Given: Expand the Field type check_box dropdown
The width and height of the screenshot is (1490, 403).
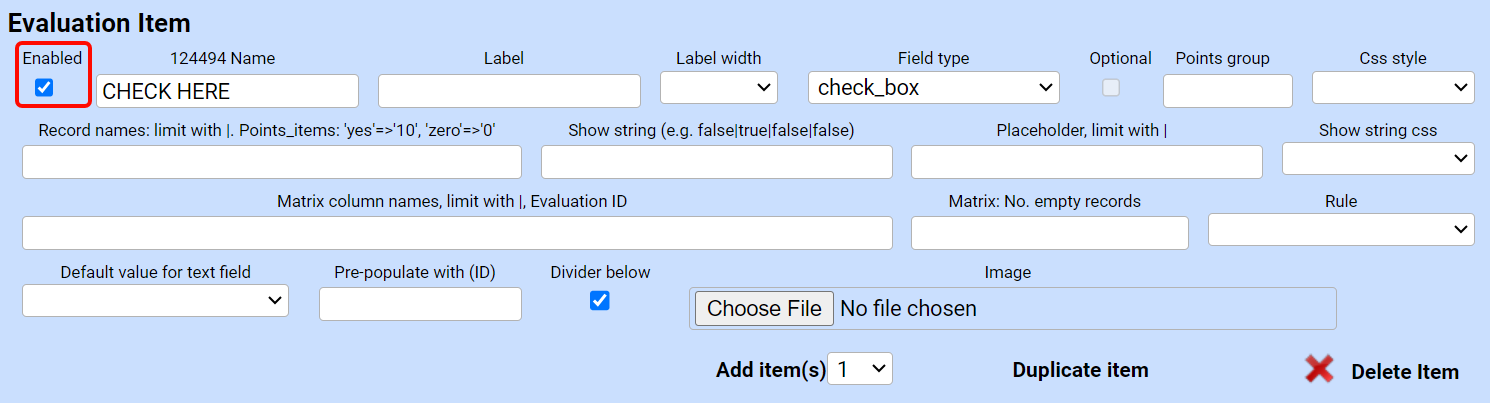Looking at the screenshot, I should tap(933, 88).
